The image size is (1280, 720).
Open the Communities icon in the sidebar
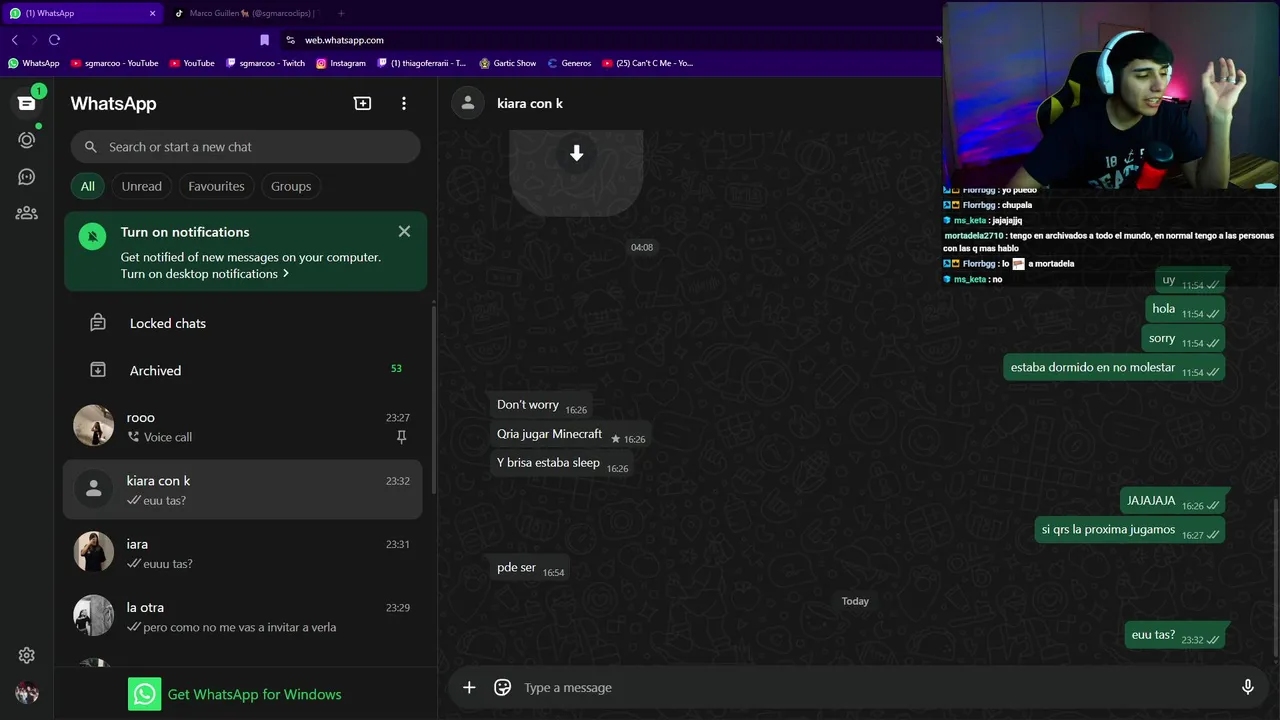click(x=27, y=213)
